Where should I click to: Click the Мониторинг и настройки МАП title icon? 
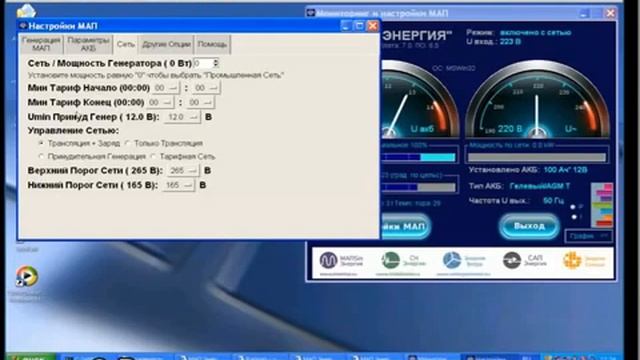(311, 13)
